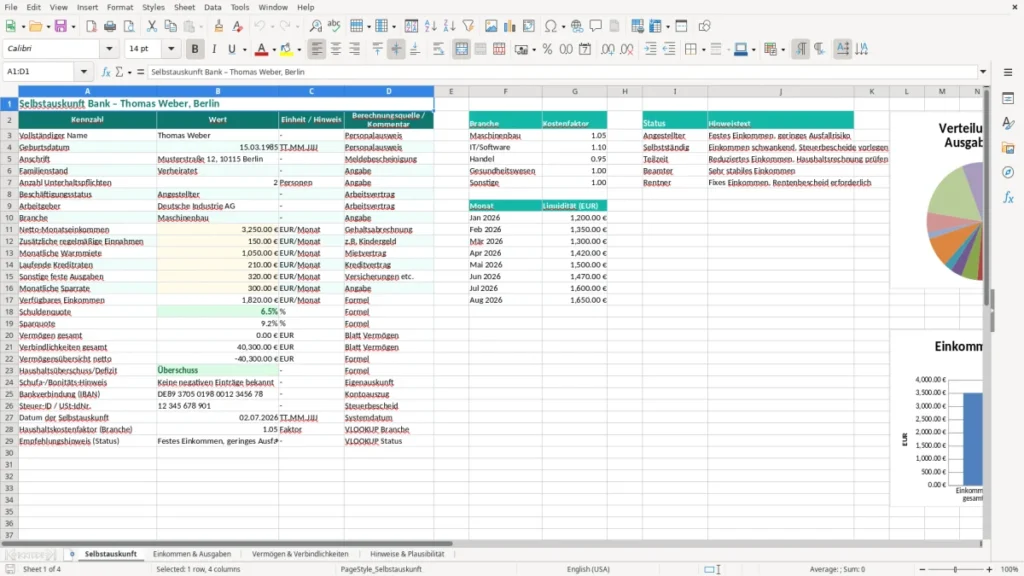Open the Font Size dropdown
The width and height of the screenshot is (1024, 576).
pos(171,48)
